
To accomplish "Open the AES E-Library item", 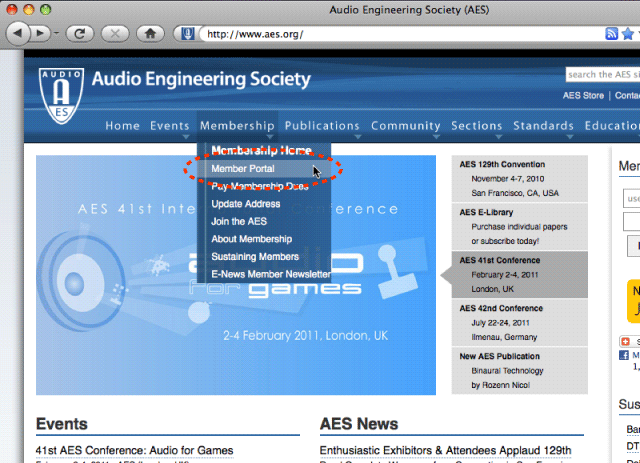I will point(519,227).
